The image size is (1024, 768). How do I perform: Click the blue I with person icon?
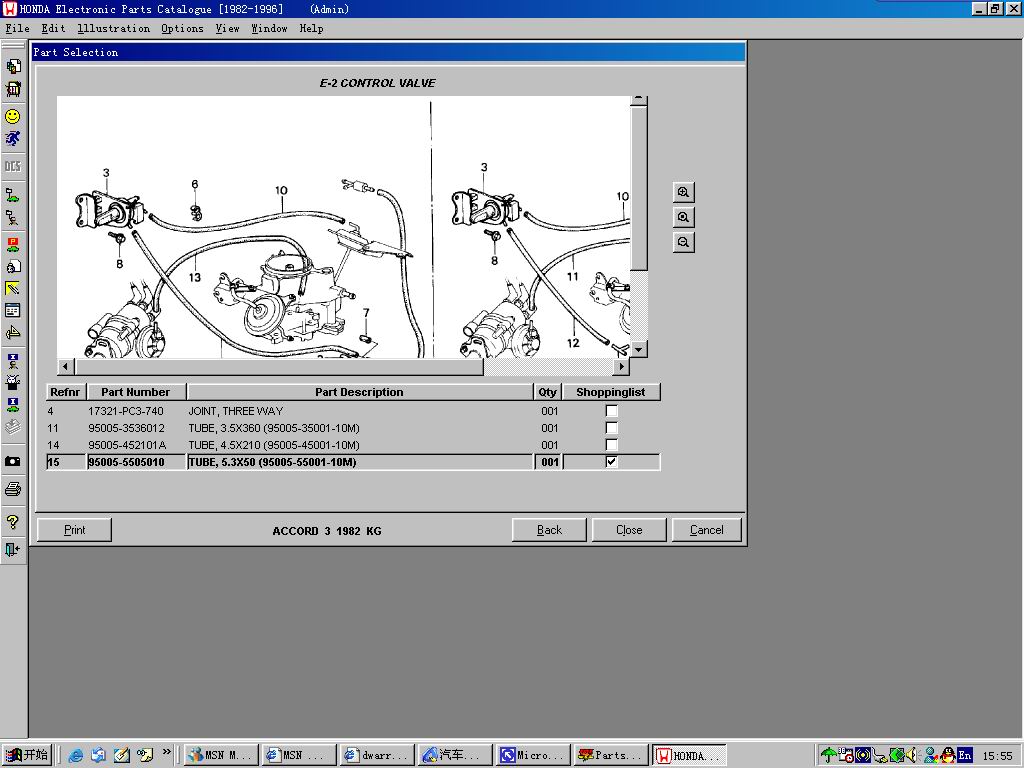click(x=13, y=360)
